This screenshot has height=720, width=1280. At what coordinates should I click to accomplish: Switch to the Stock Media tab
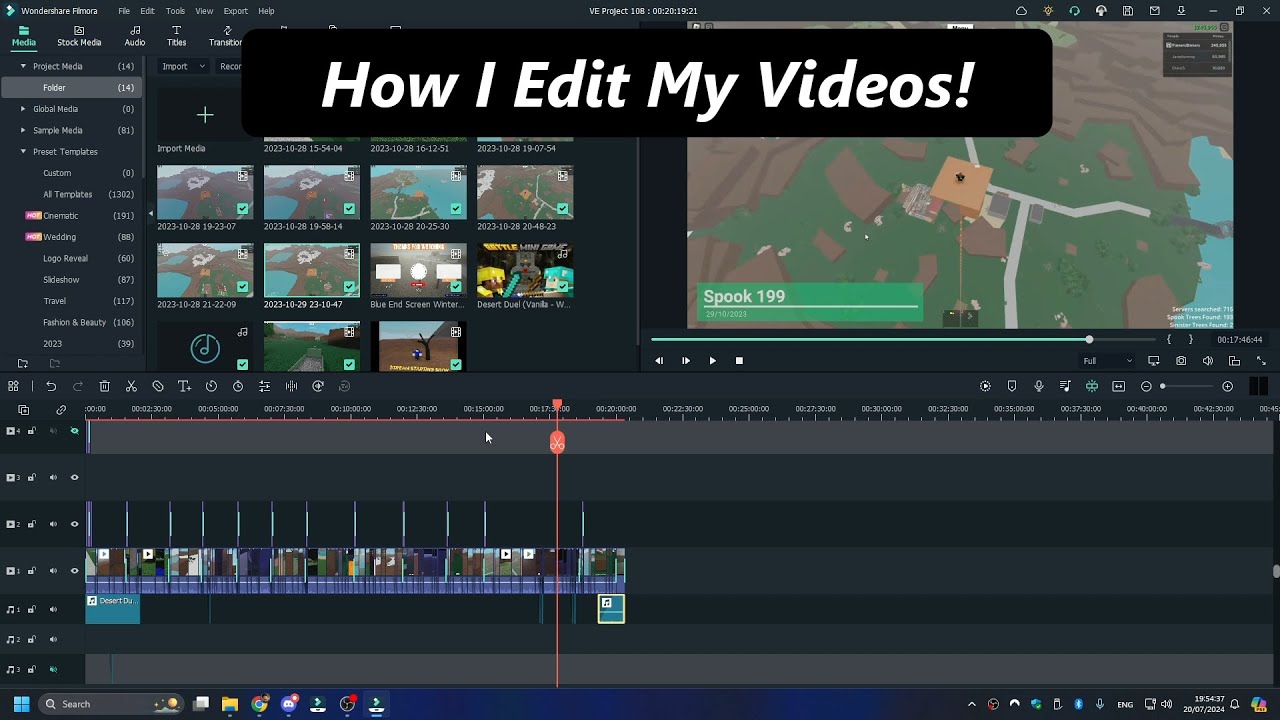click(79, 36)
